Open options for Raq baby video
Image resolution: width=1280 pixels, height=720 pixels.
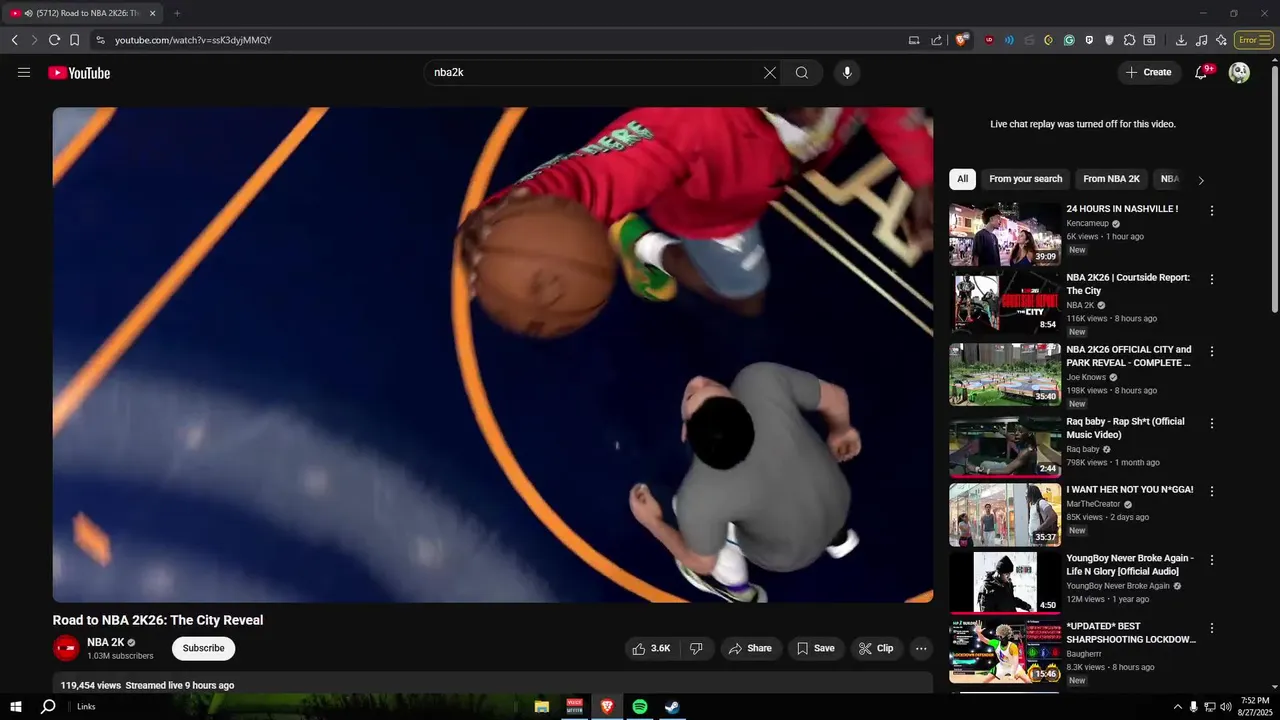point(1212,423)
